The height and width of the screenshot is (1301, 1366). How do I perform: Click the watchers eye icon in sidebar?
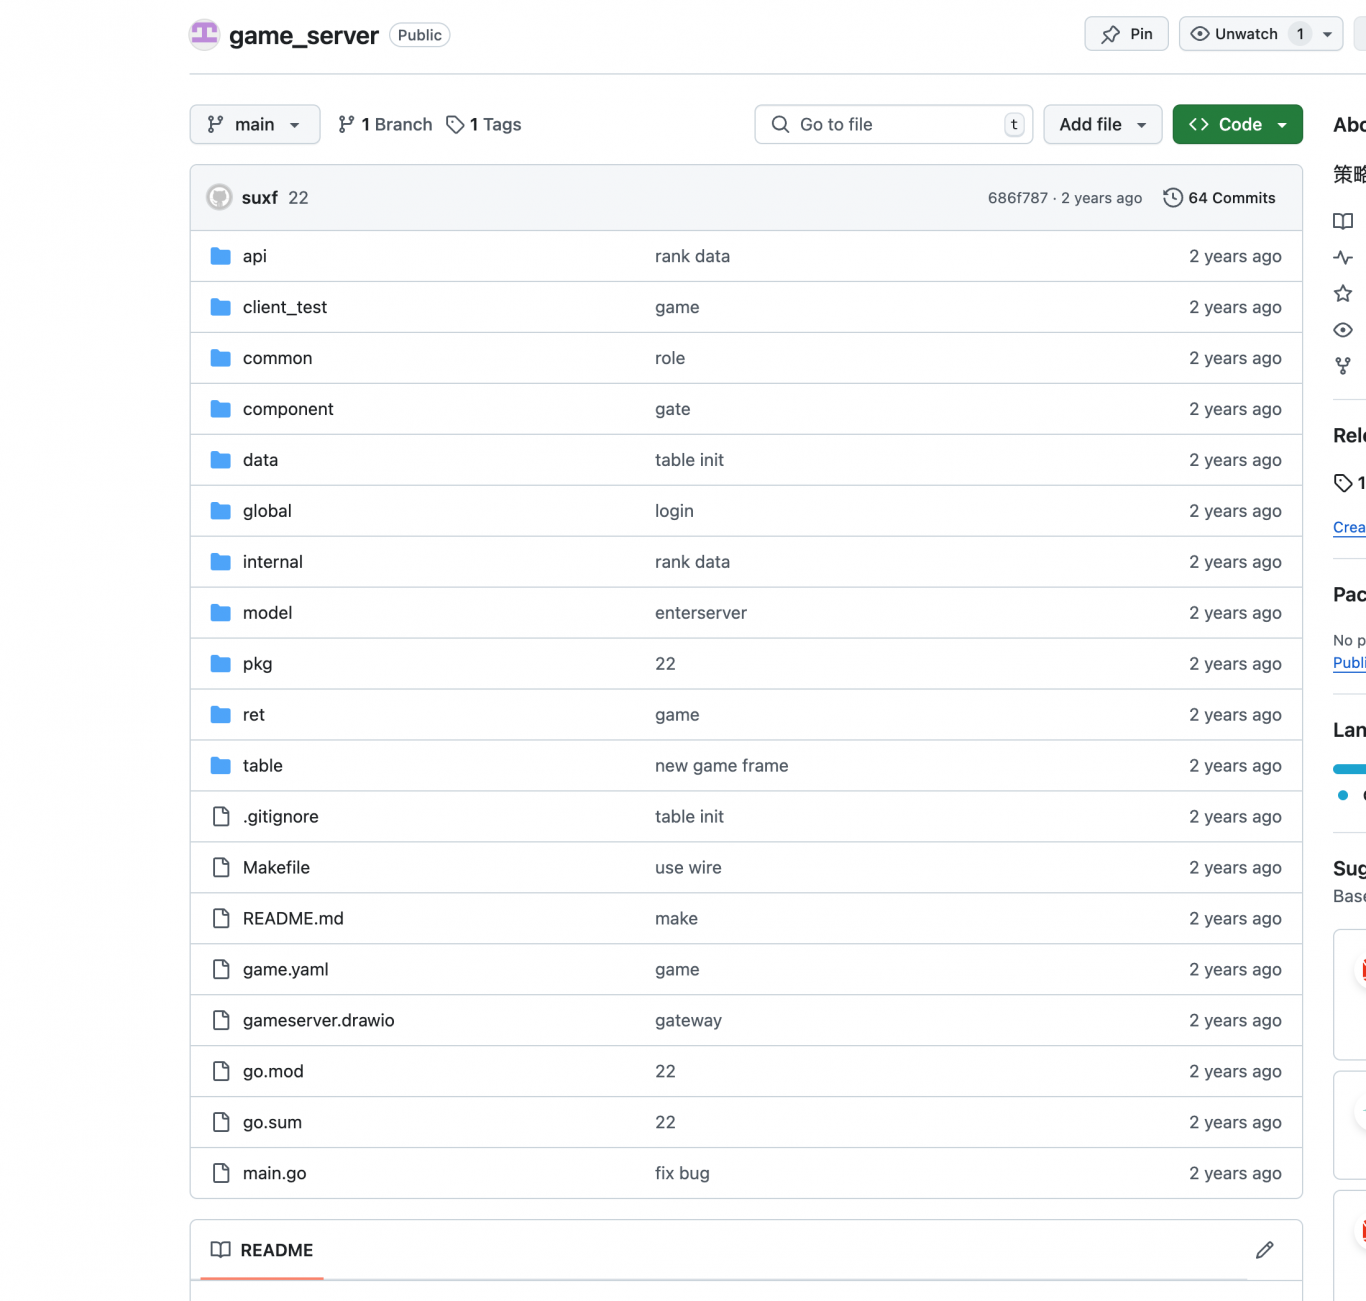point(1343,330)
